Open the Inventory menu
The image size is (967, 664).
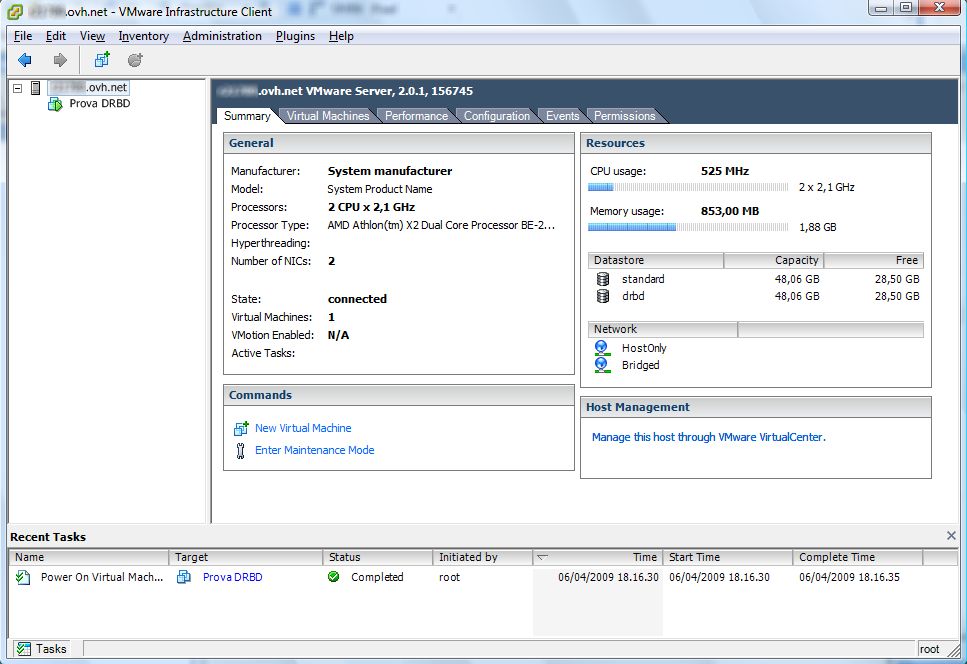pos(144,36)
